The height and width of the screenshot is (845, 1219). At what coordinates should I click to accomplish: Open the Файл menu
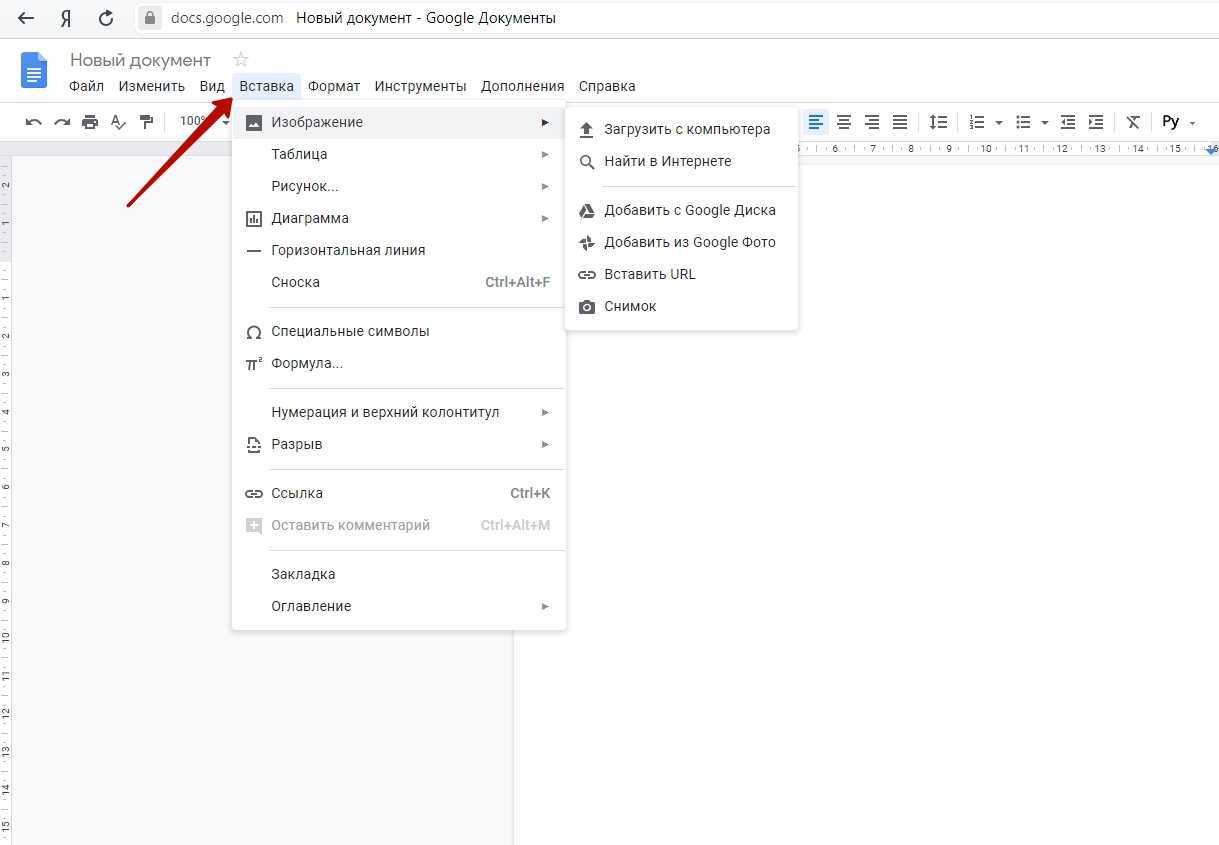pos(87,86)
